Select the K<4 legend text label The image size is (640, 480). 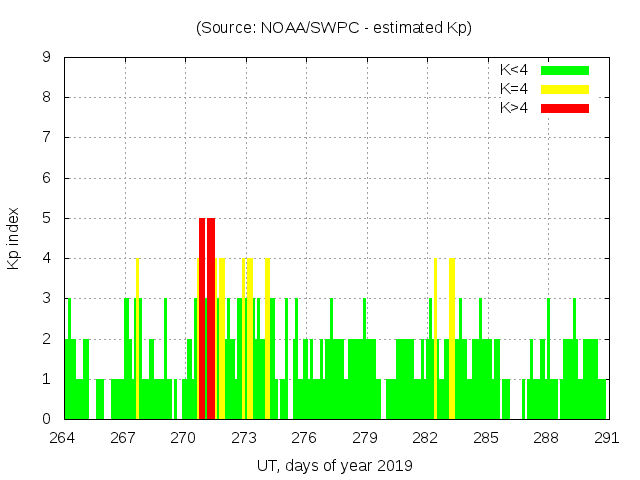(x=514, y=70)
